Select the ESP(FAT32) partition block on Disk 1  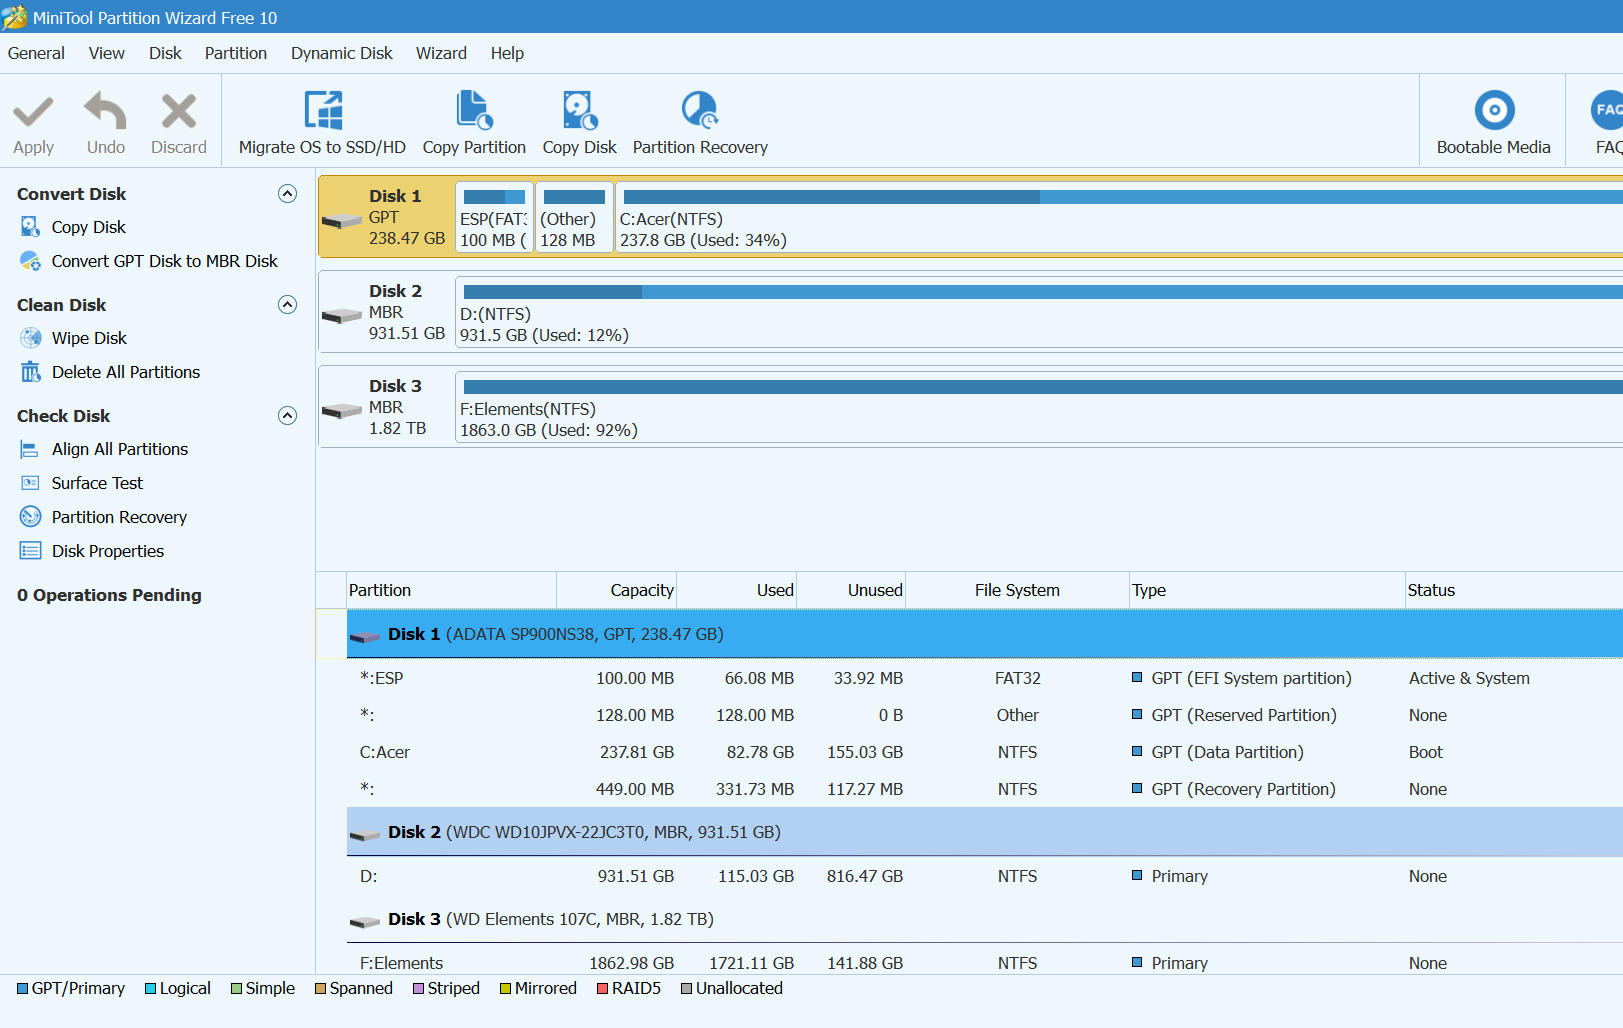click(x=494, y=217)
